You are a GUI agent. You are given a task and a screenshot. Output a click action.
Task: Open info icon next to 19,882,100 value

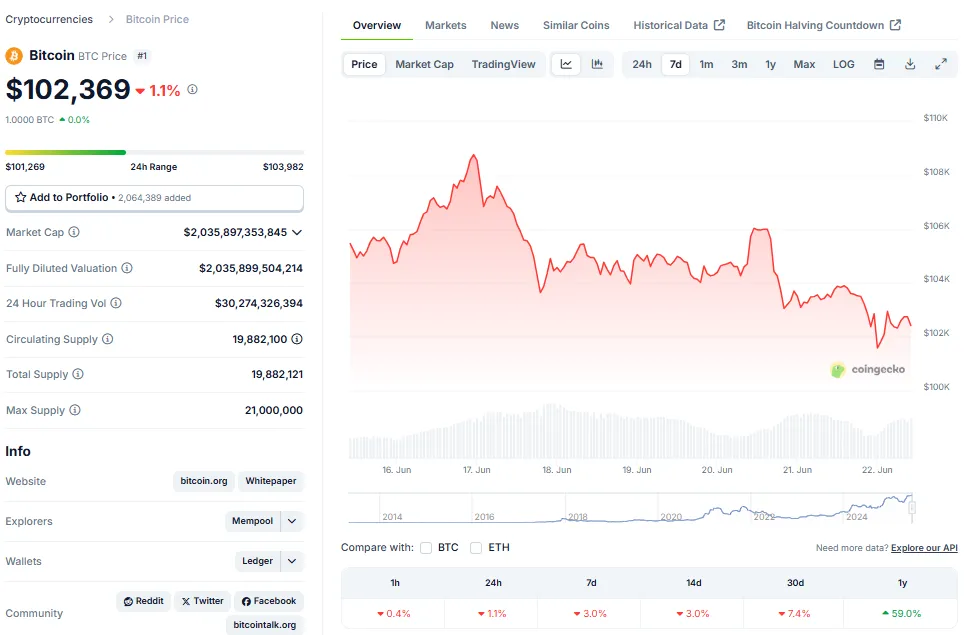pos(297,339)
